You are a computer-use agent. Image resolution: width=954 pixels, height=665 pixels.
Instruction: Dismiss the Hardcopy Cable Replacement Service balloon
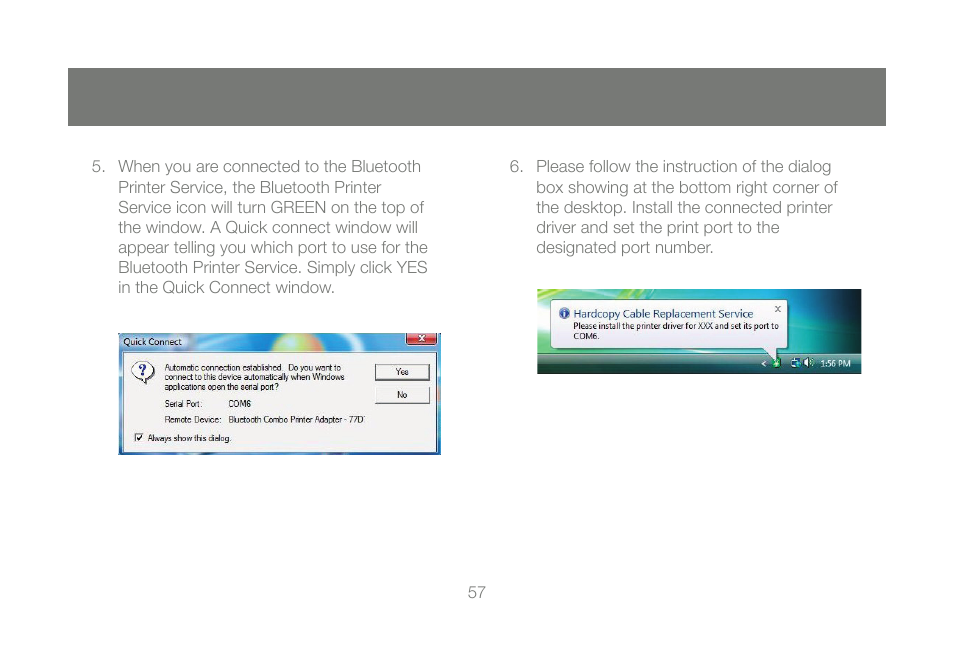tap(778, 309)
